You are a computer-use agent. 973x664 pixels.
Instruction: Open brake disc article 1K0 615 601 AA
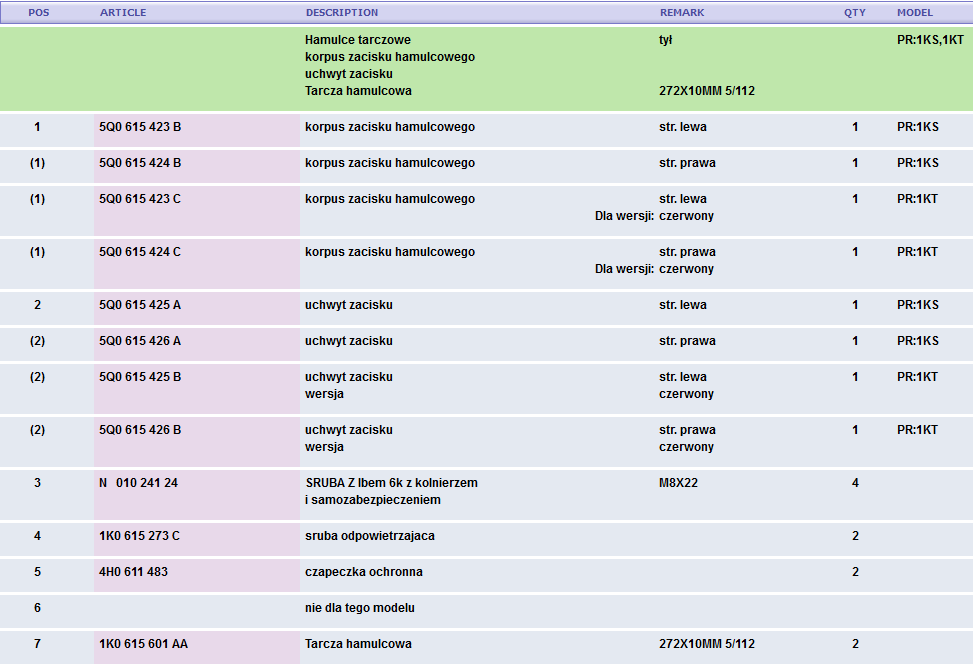pyautogui.click(x=143, y=644)
